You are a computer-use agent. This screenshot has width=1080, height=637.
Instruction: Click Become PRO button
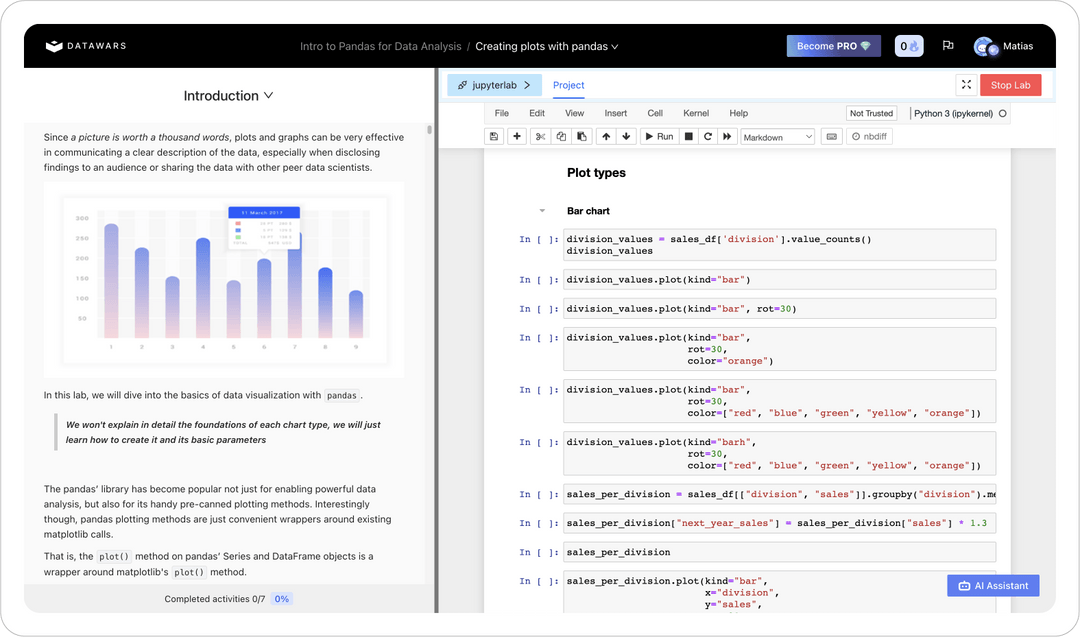click(833, 46)
